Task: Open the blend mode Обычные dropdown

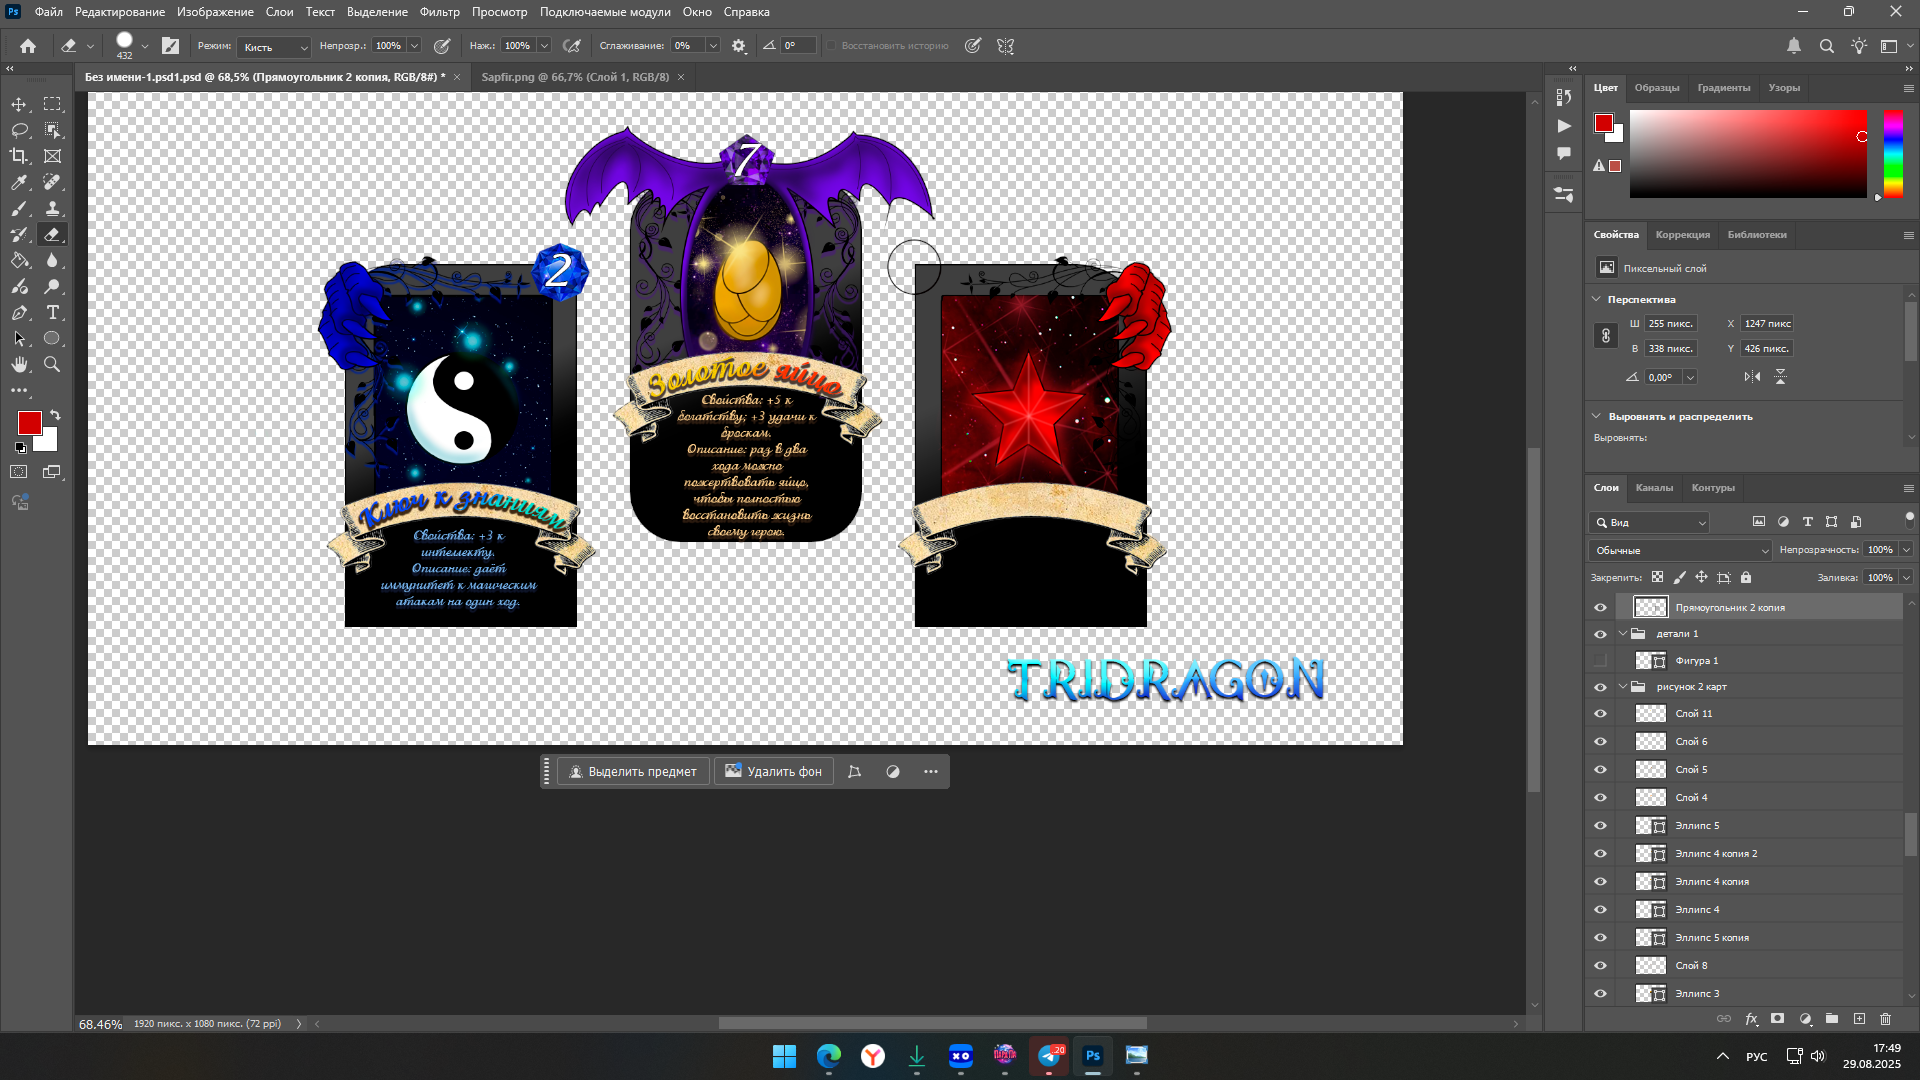Action: click(x=1680, y=551)
